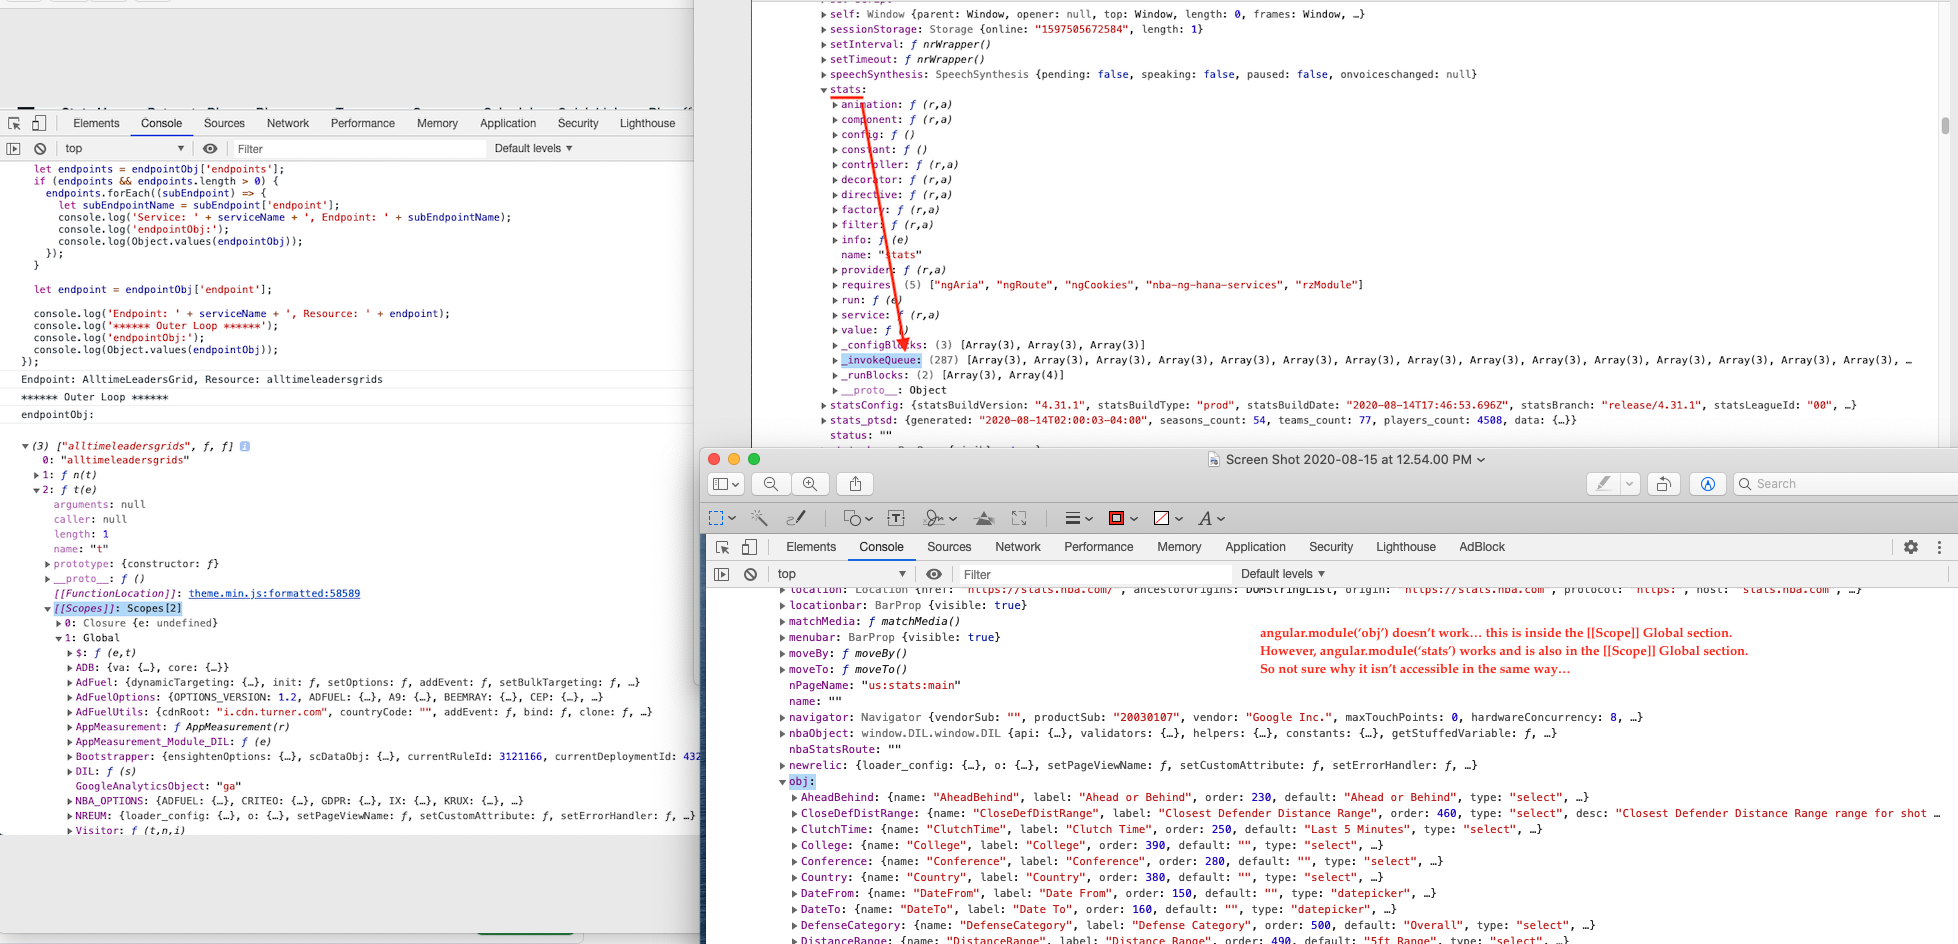Toggle device toolbar in left DevTools
The image size is (1958, 944).
[x=39, y=124]
